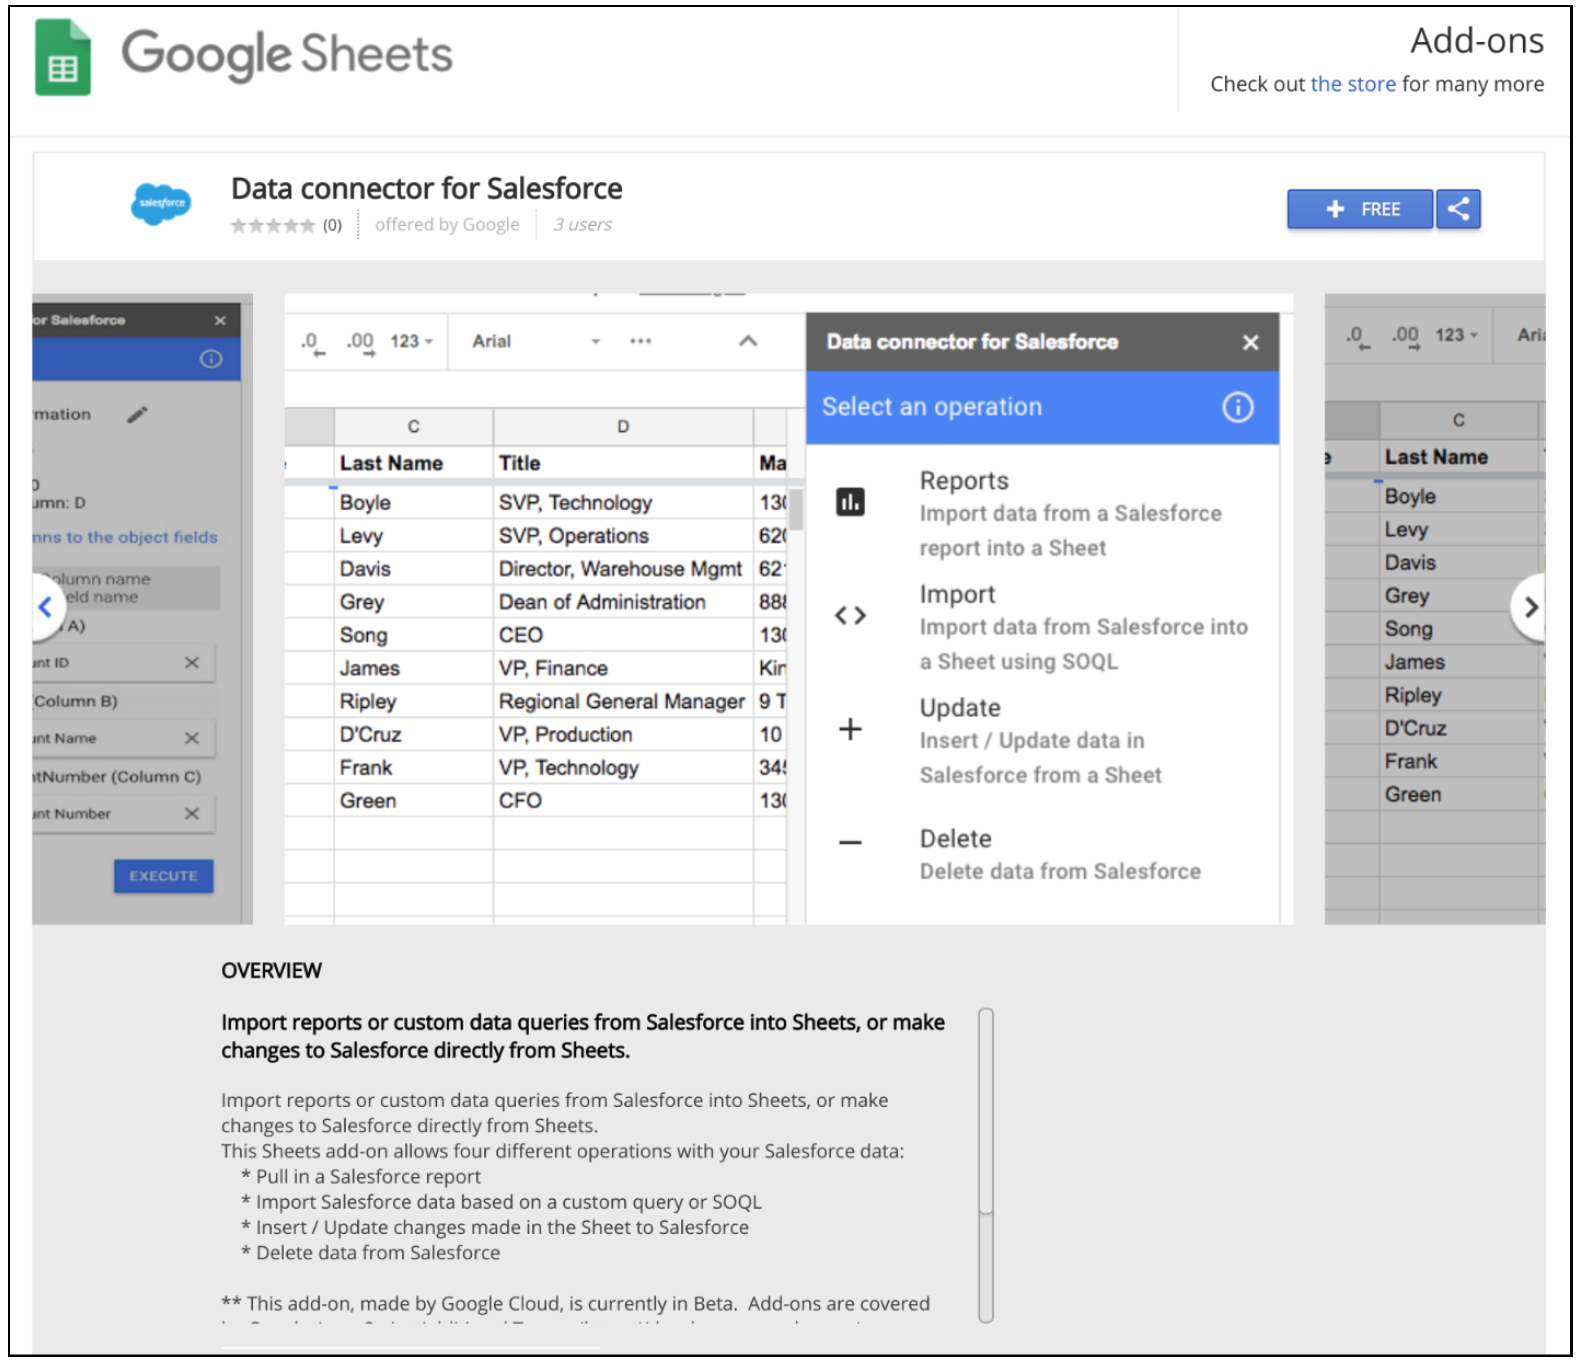Click the EXECUTE button in left screenshot
Viewport: 1580px width, 1362px height.
(164, 876)
